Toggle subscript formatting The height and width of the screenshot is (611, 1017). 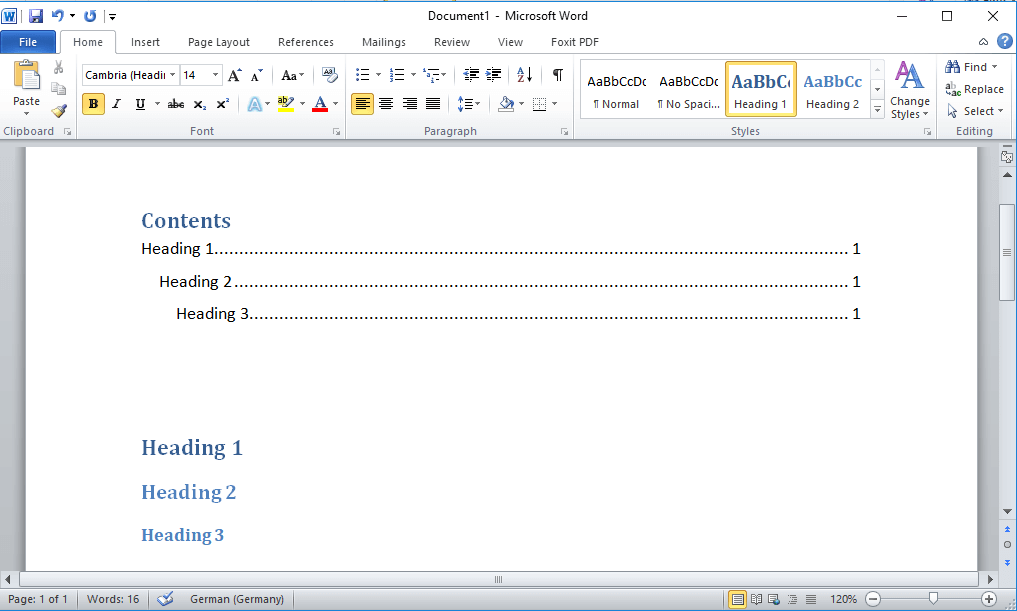[x=200, y=103]
